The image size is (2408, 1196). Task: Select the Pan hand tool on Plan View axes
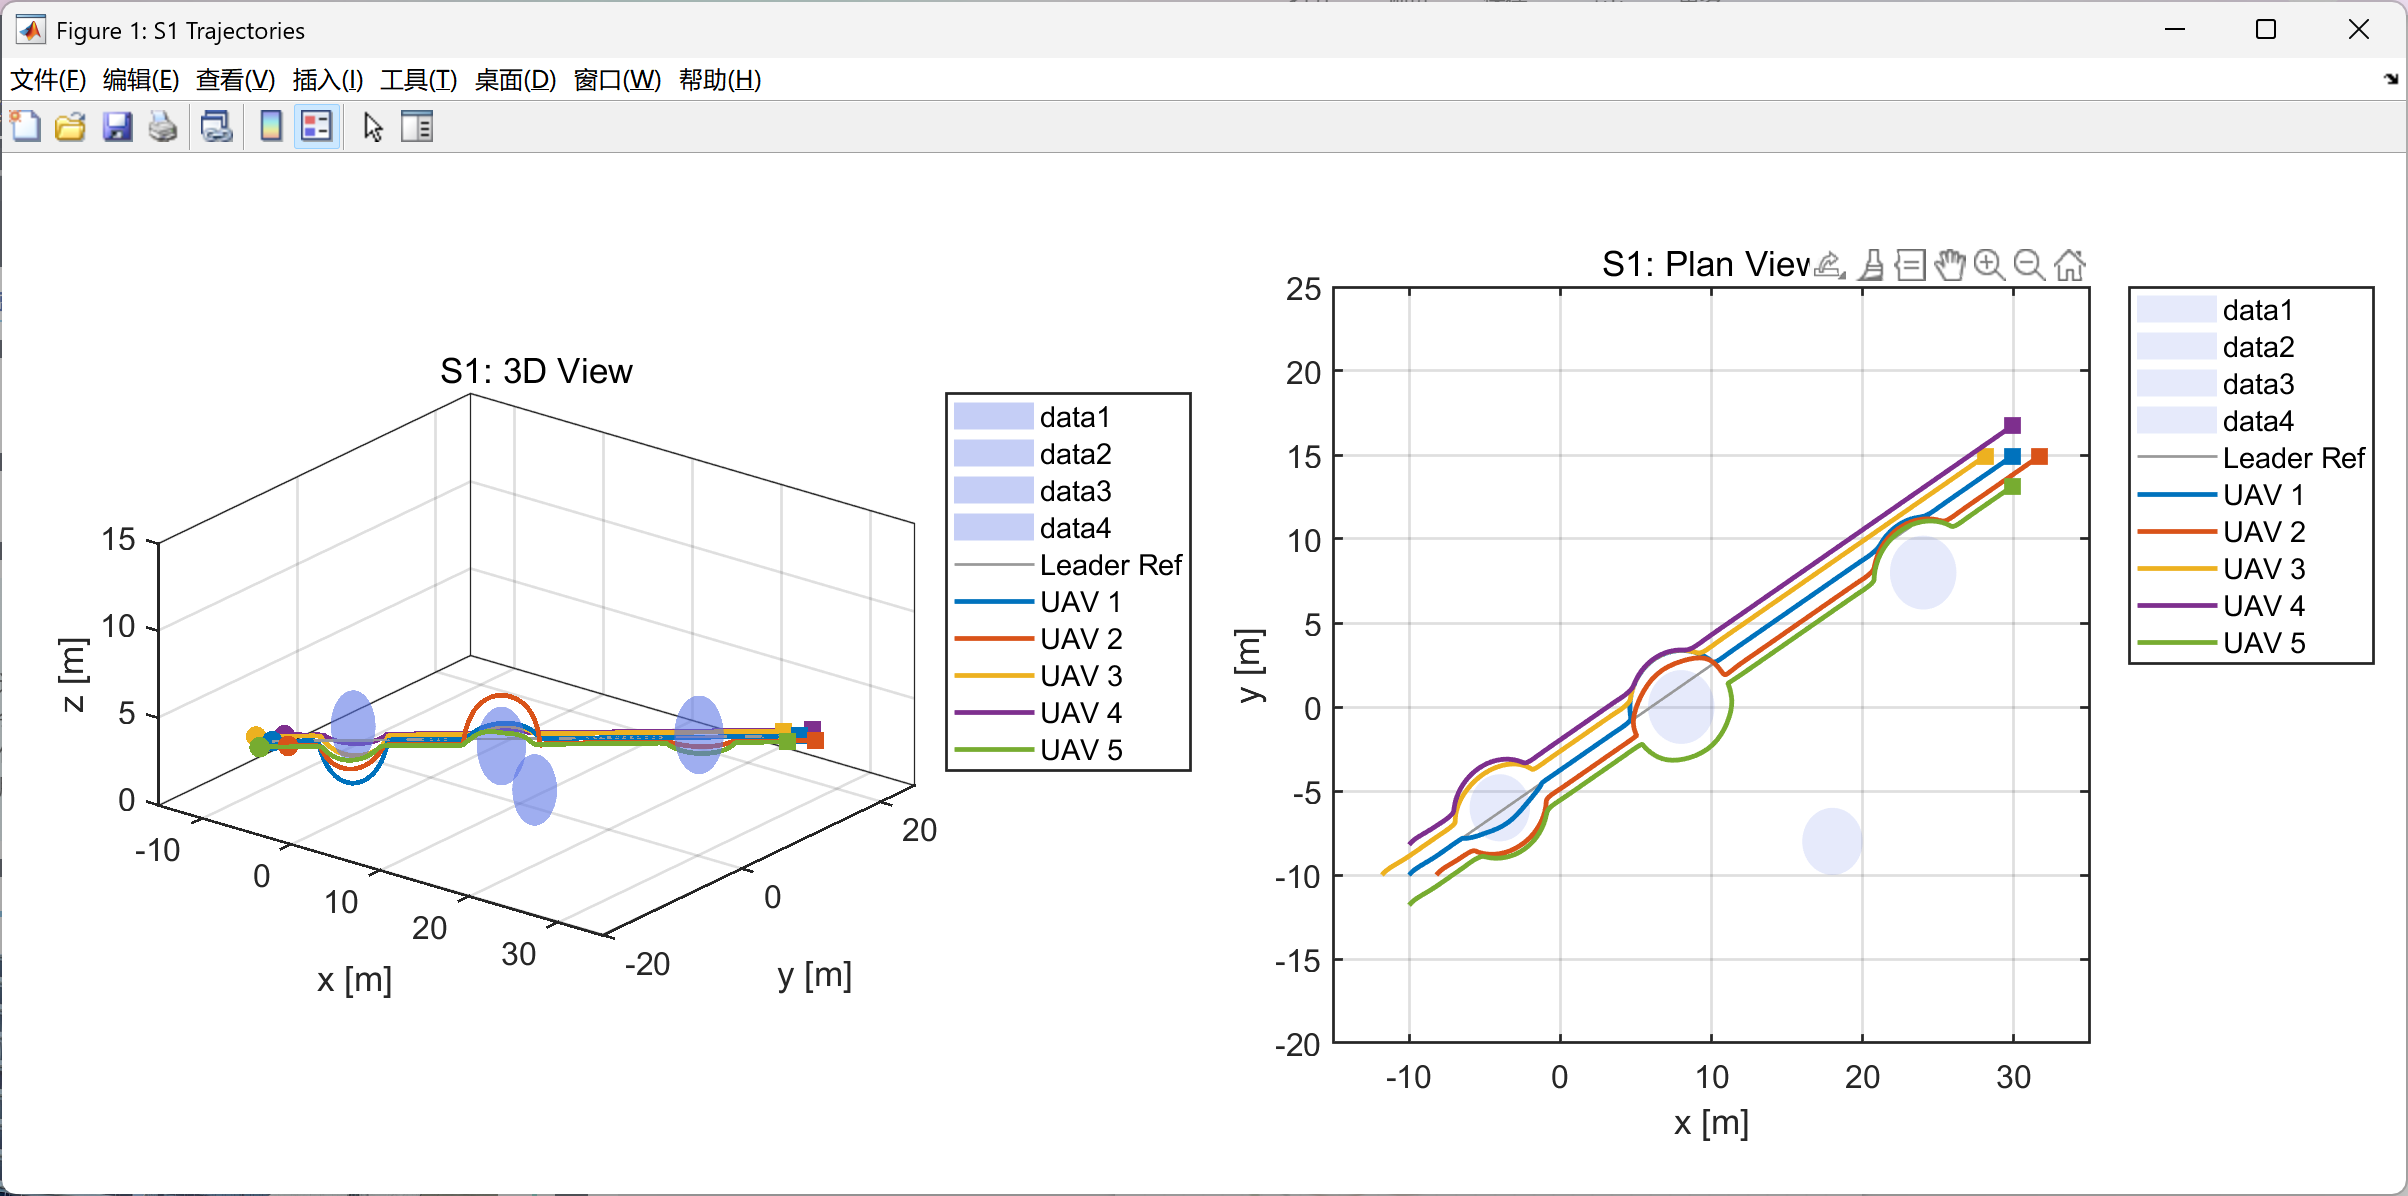[x=1949, y=265]
